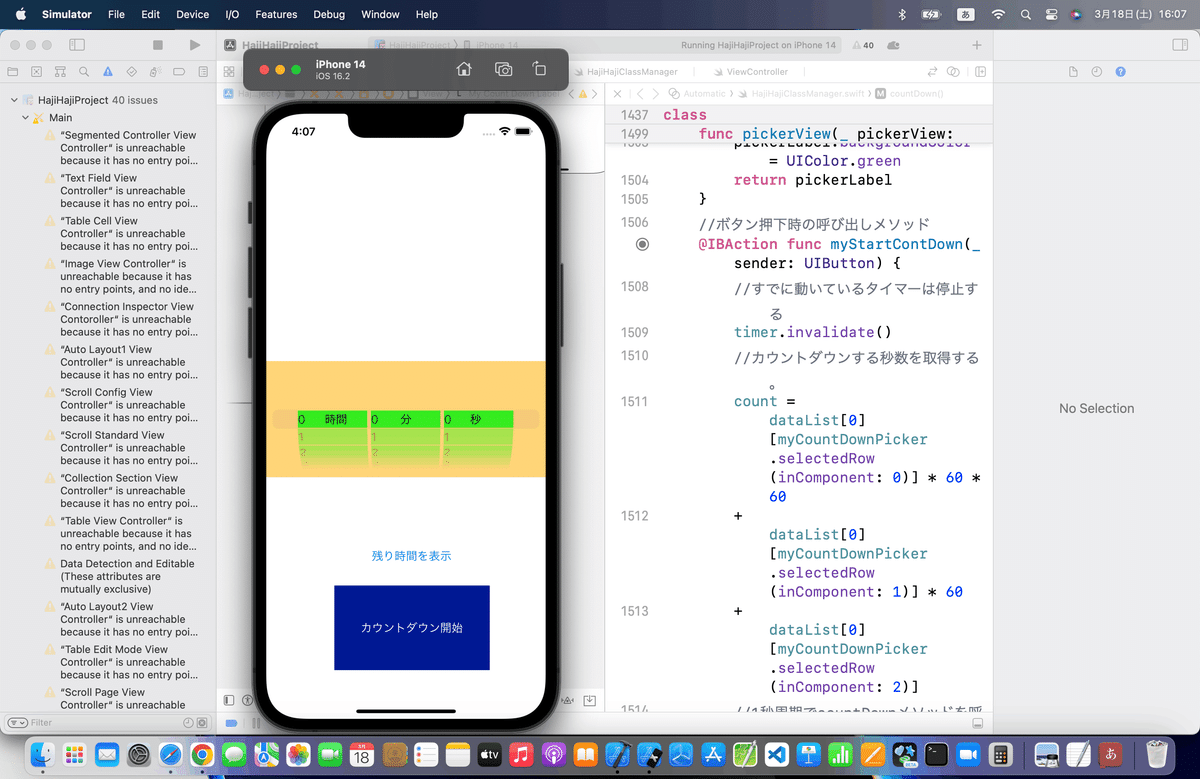This screenshot has height=779, width=1200.
Task: Open the Window menu
Action: [x=380, y=15]
